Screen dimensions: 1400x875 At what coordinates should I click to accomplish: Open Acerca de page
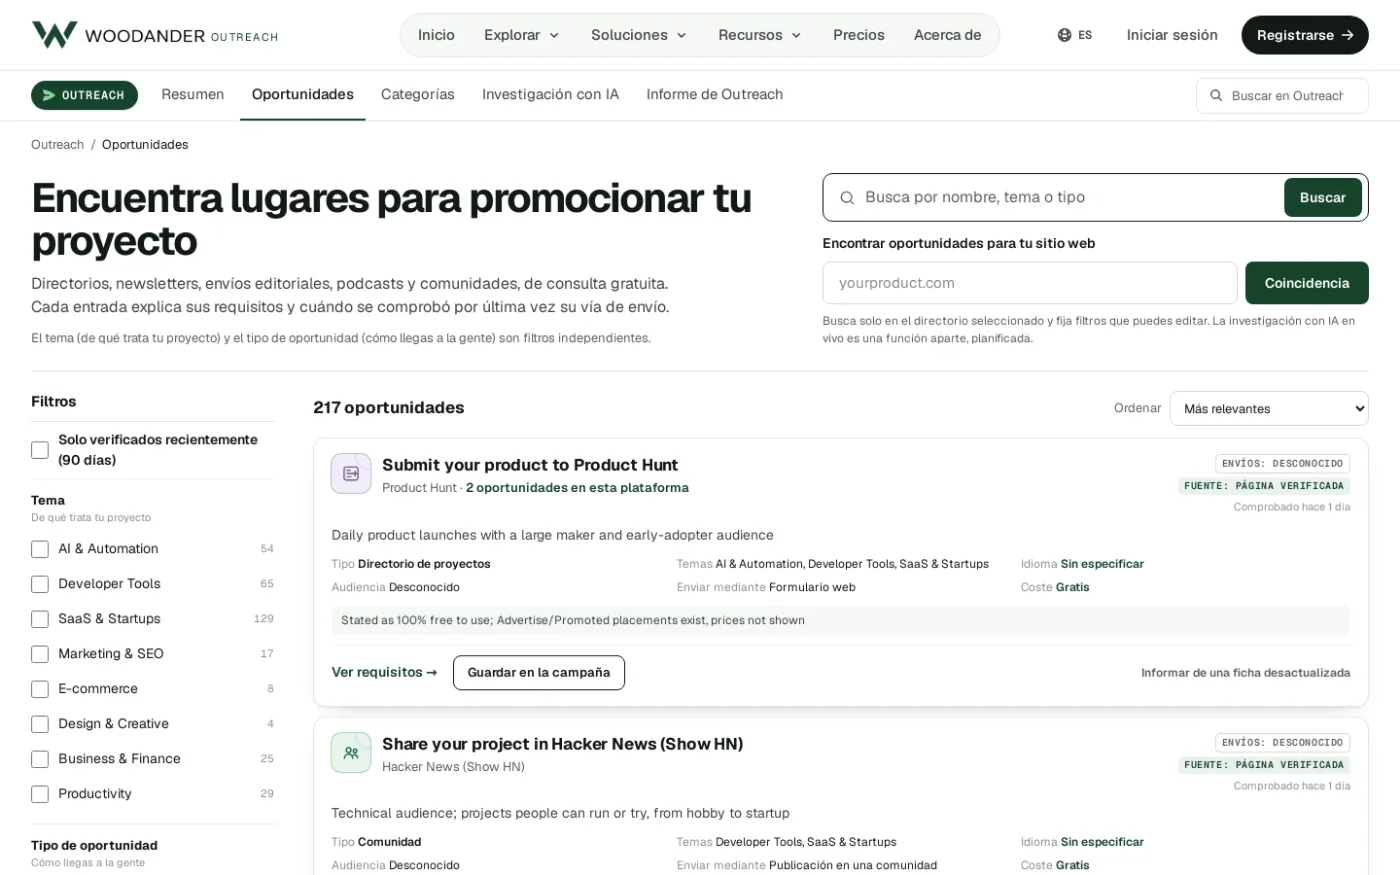tap(947, 35)
